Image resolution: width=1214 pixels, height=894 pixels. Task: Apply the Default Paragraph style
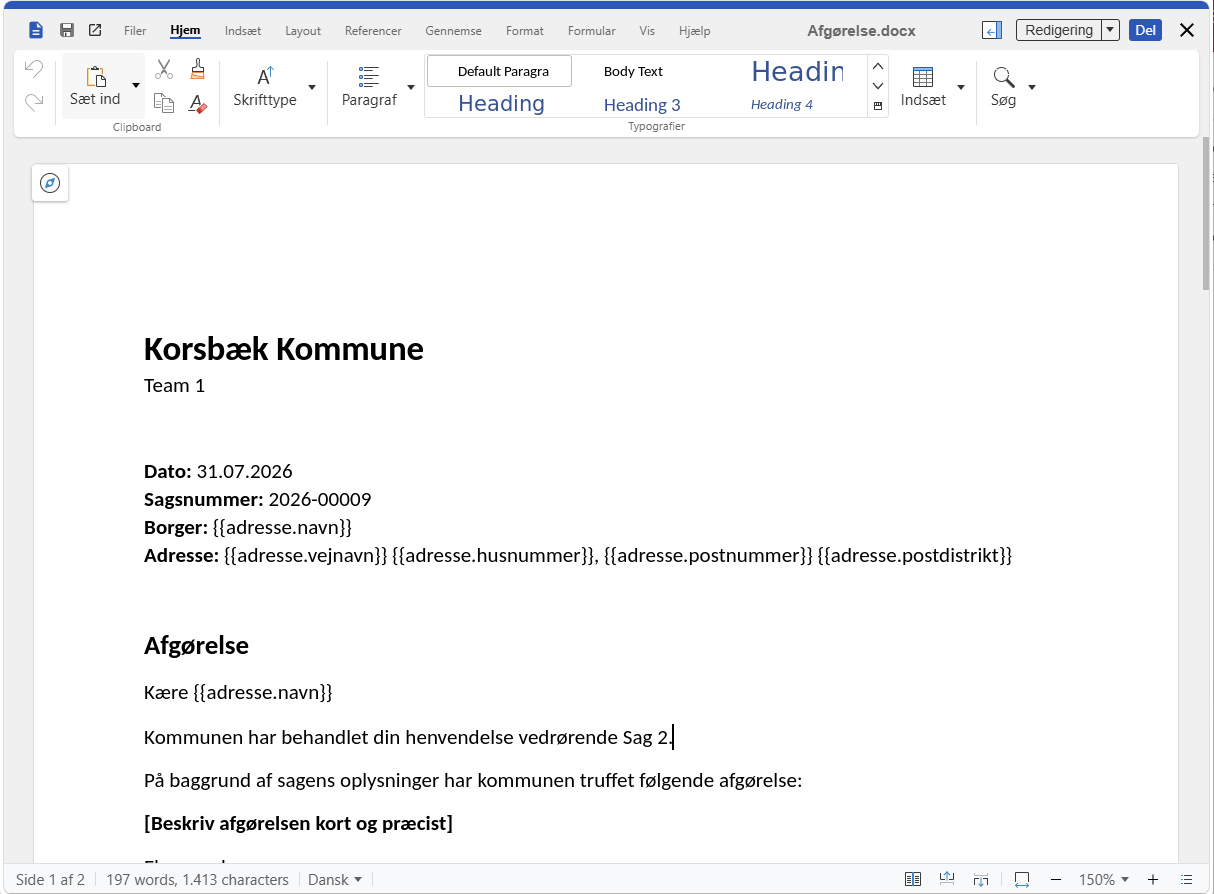(500, 71)
